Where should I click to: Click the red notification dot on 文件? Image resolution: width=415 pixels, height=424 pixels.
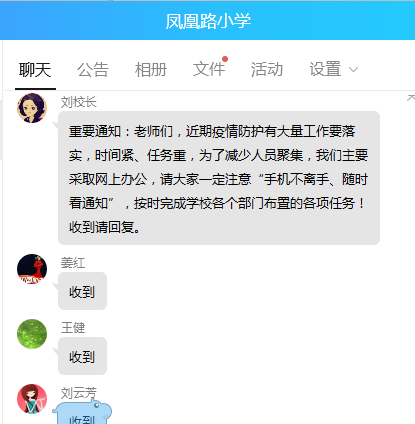[x=225, y=59]
